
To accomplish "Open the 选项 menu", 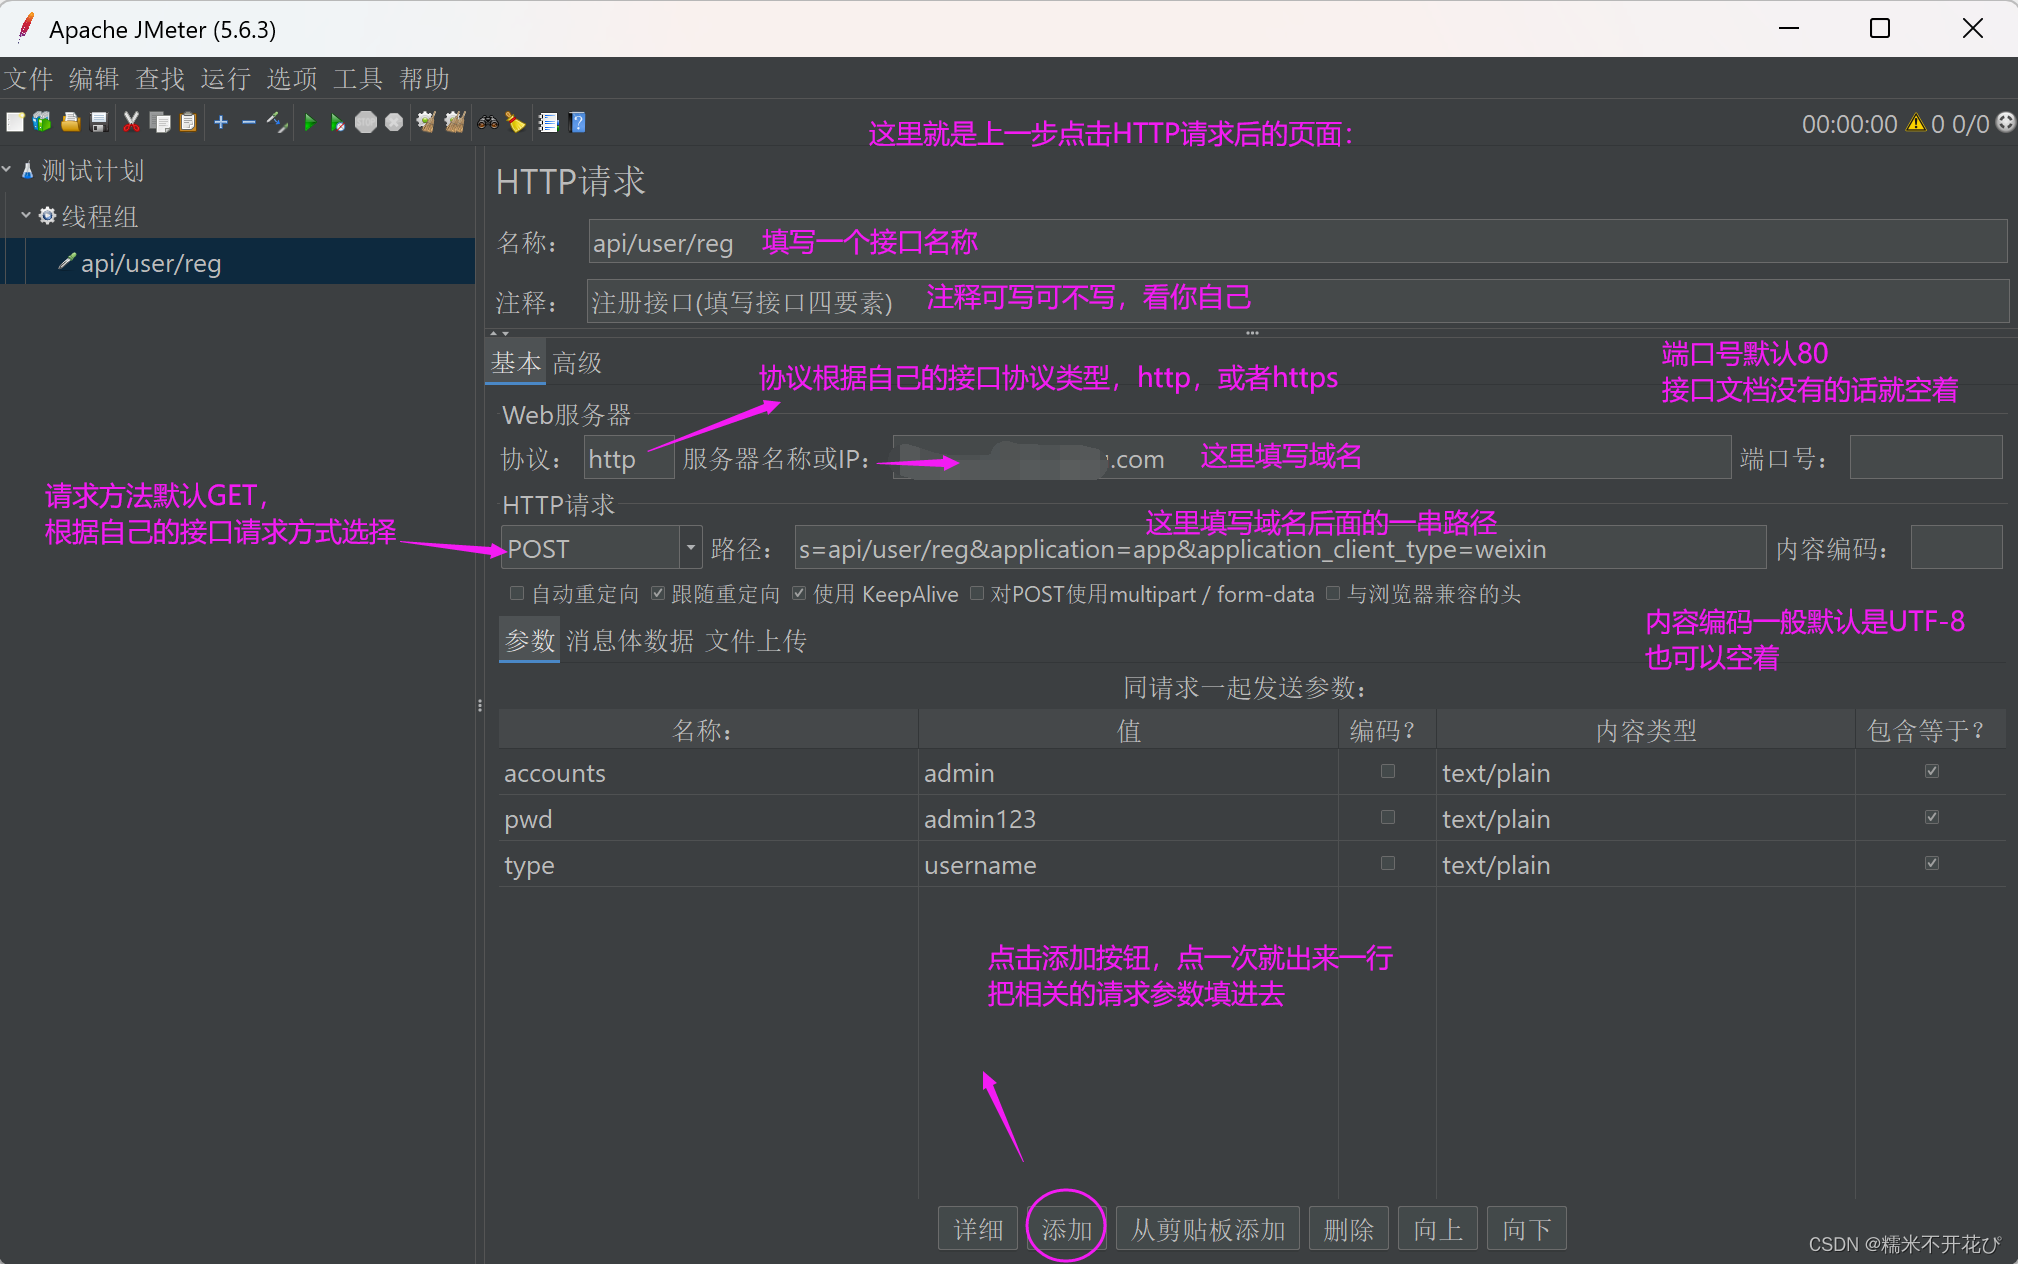I will pyautogui.click(x=291, y=79).
